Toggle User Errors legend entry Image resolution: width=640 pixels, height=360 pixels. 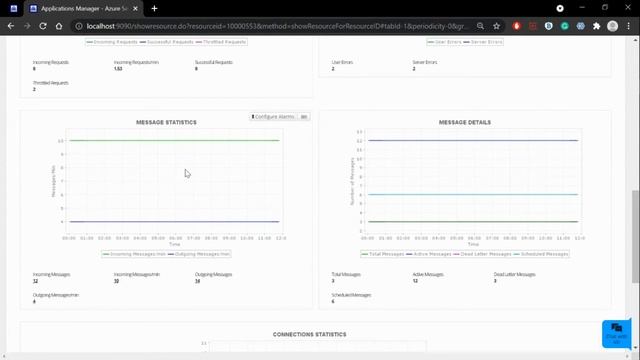click(x=444, y=42)
